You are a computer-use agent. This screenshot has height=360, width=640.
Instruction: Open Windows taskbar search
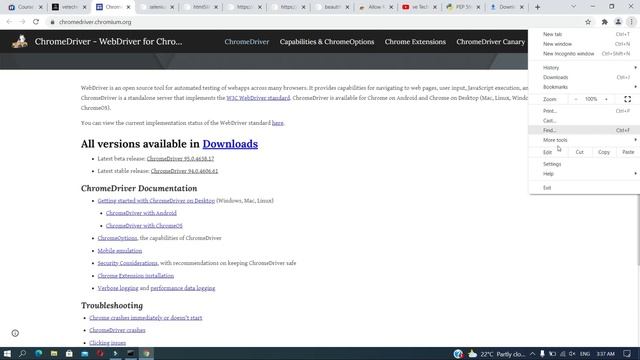(22, 353)
